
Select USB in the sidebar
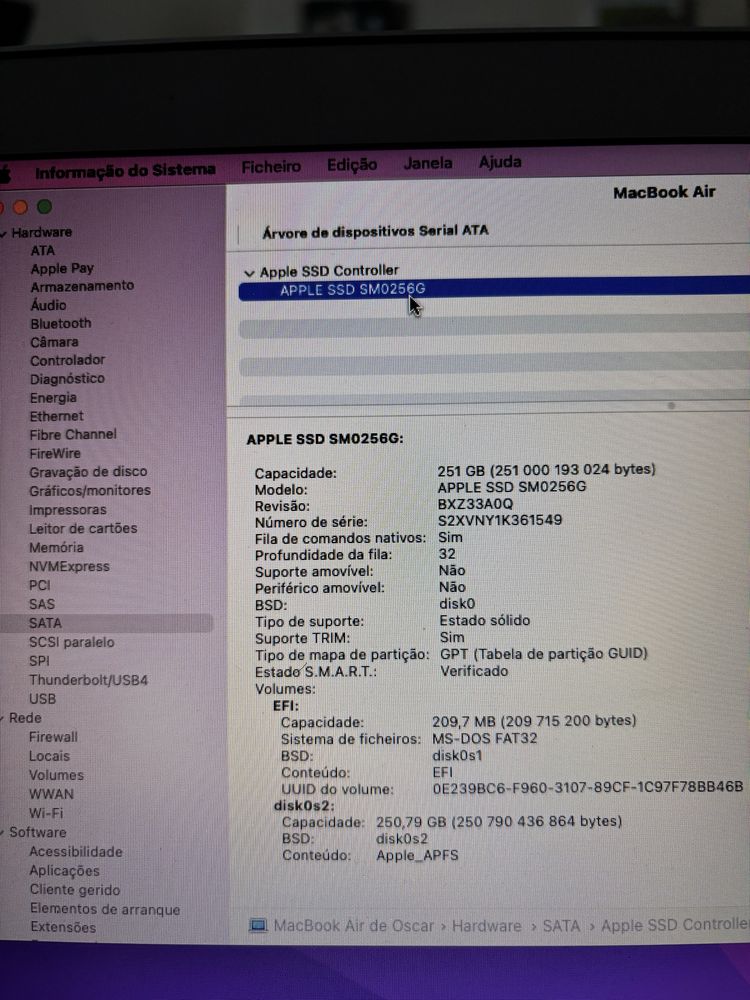[42, 699]
